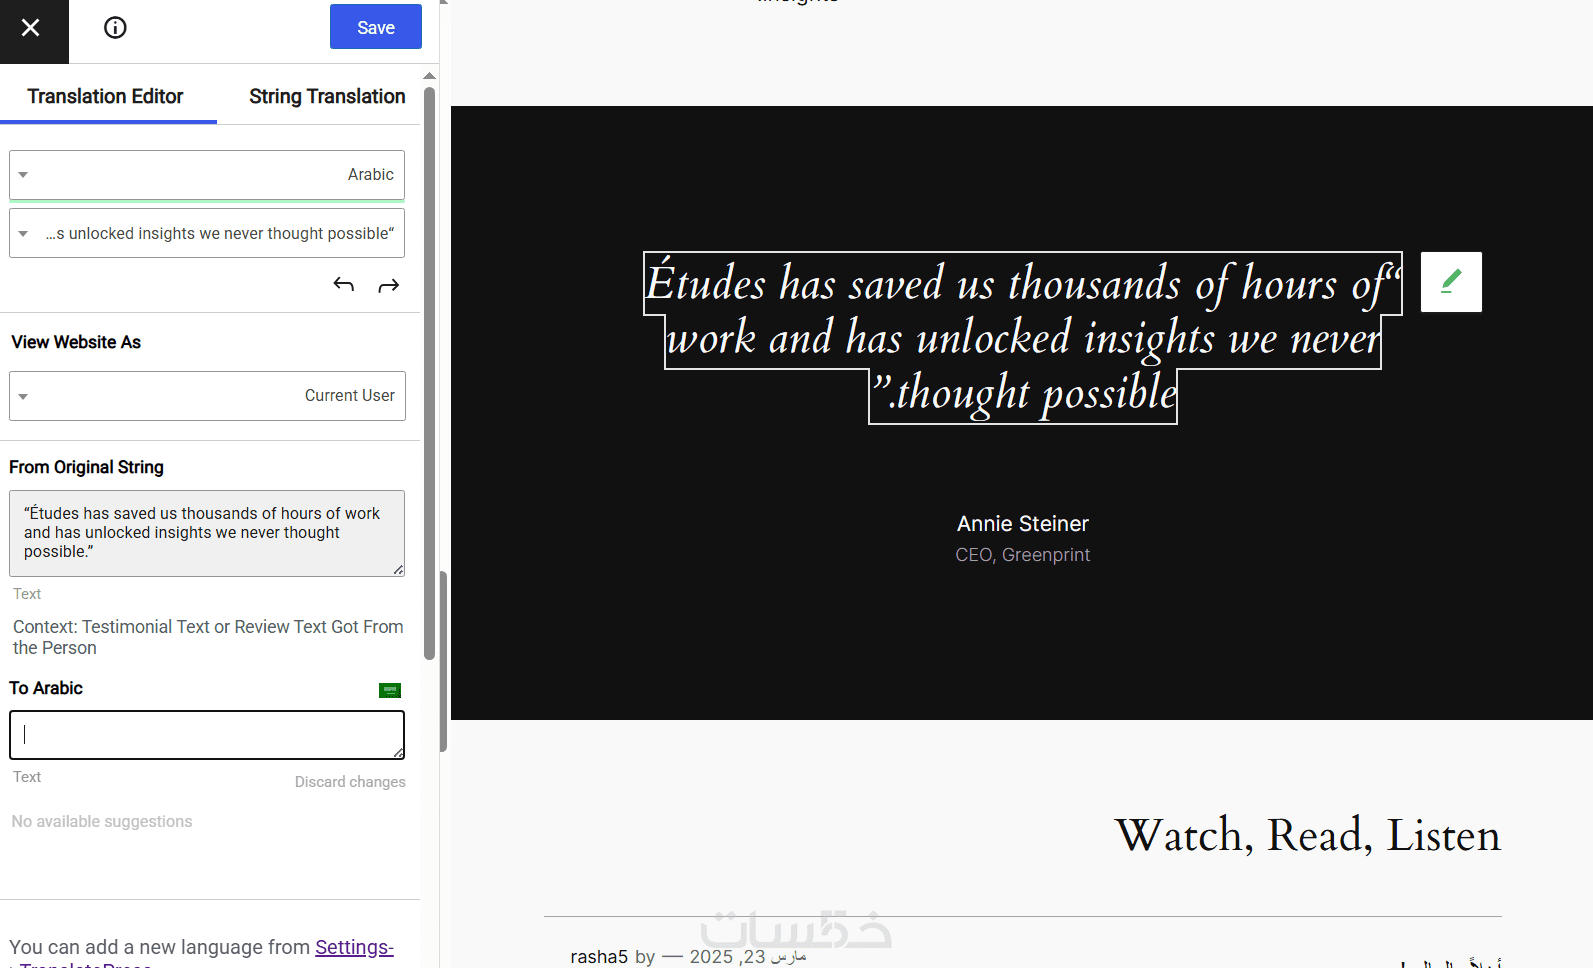1593x968 pixels.
Task: Switch to the String Translation tab
Action: click(327, 96)
